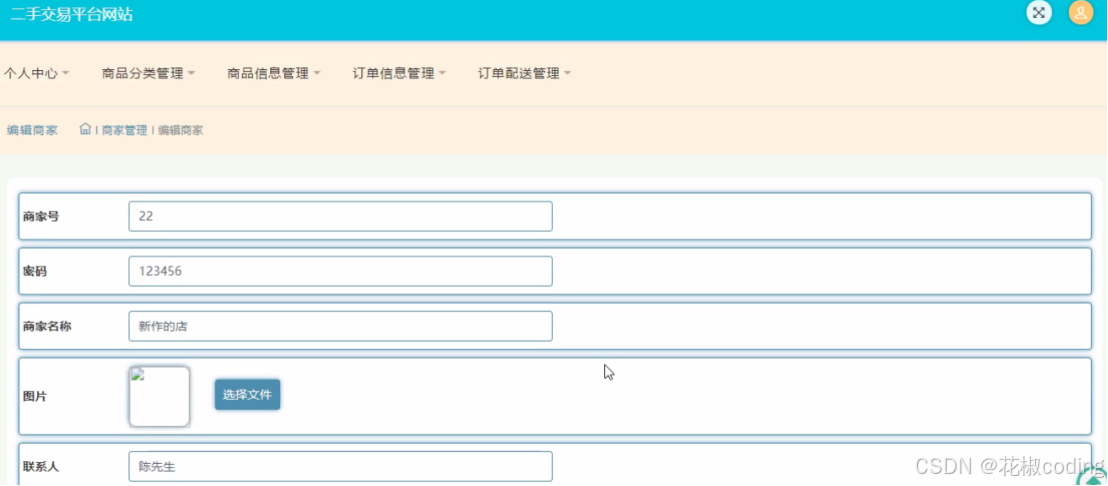Expand the 订单配送管理 menu
Screen dimensions: 1108x486
coord(524,73)
